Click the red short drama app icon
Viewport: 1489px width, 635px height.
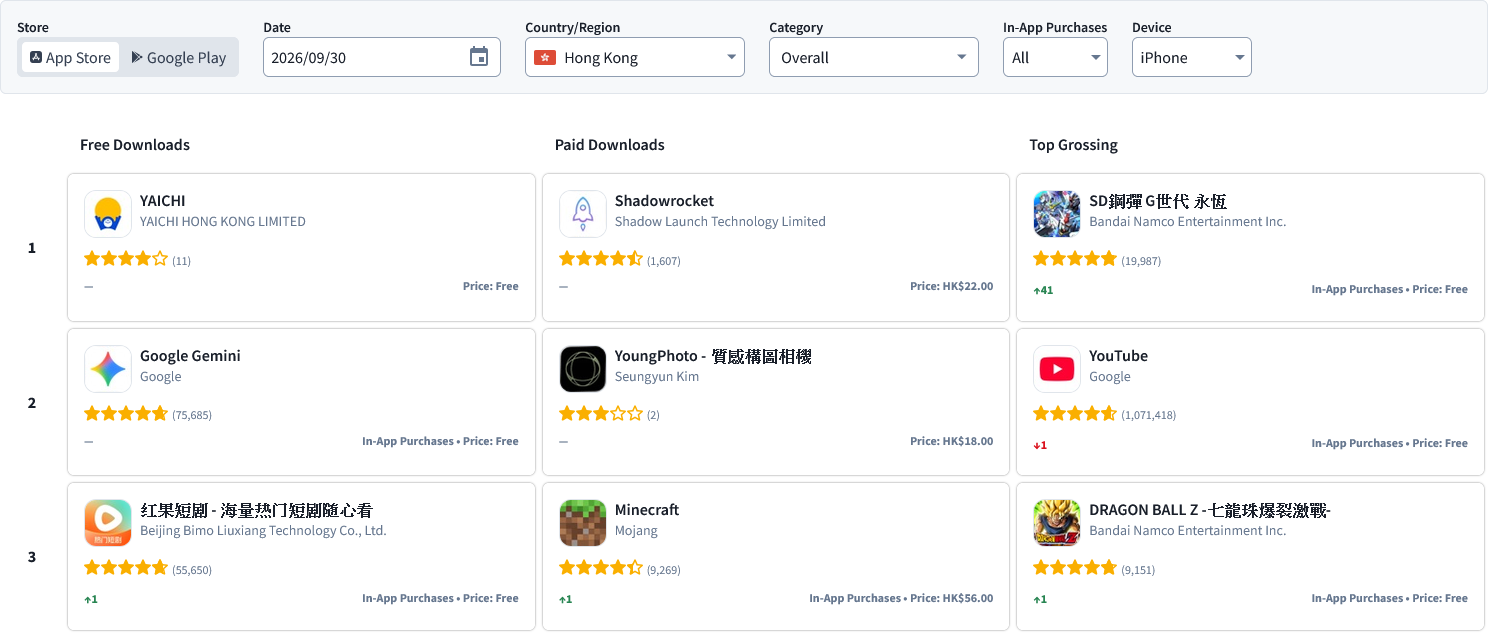coord(108,523)
